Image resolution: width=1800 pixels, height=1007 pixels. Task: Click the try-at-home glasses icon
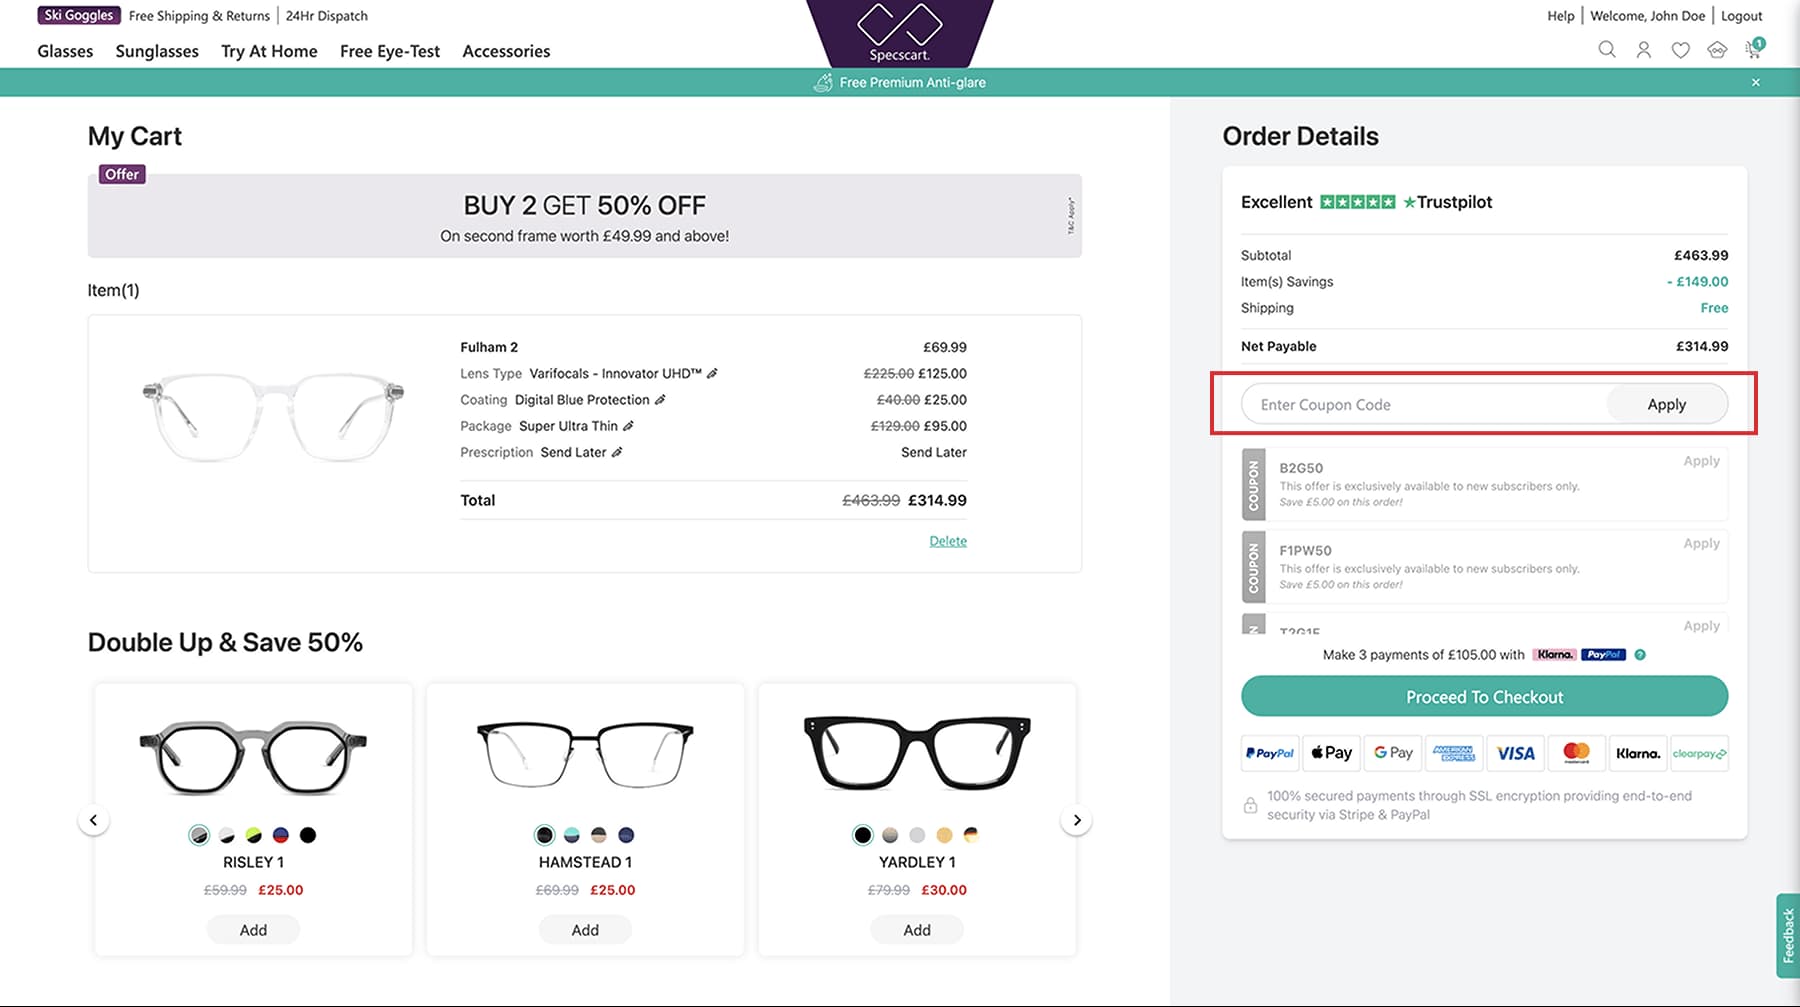1716,49
